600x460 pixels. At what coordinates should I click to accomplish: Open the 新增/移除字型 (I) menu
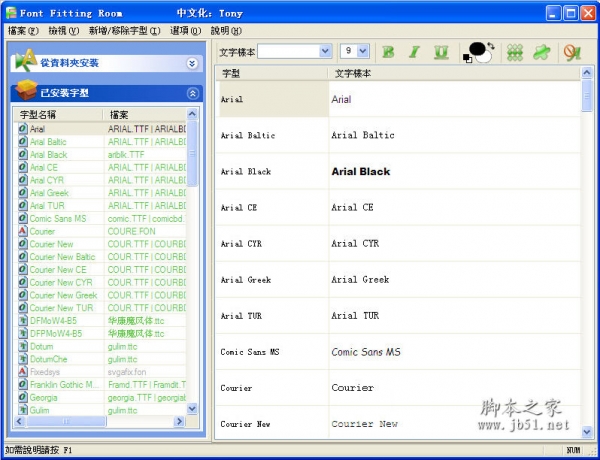tap(124, 31)
